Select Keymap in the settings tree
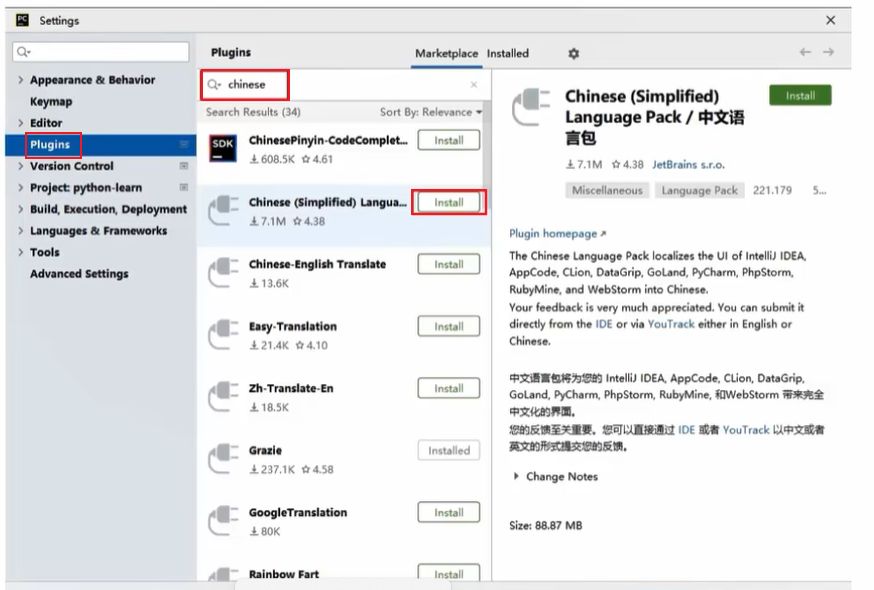This screenshot has height=590, width=874. [51, 102]
